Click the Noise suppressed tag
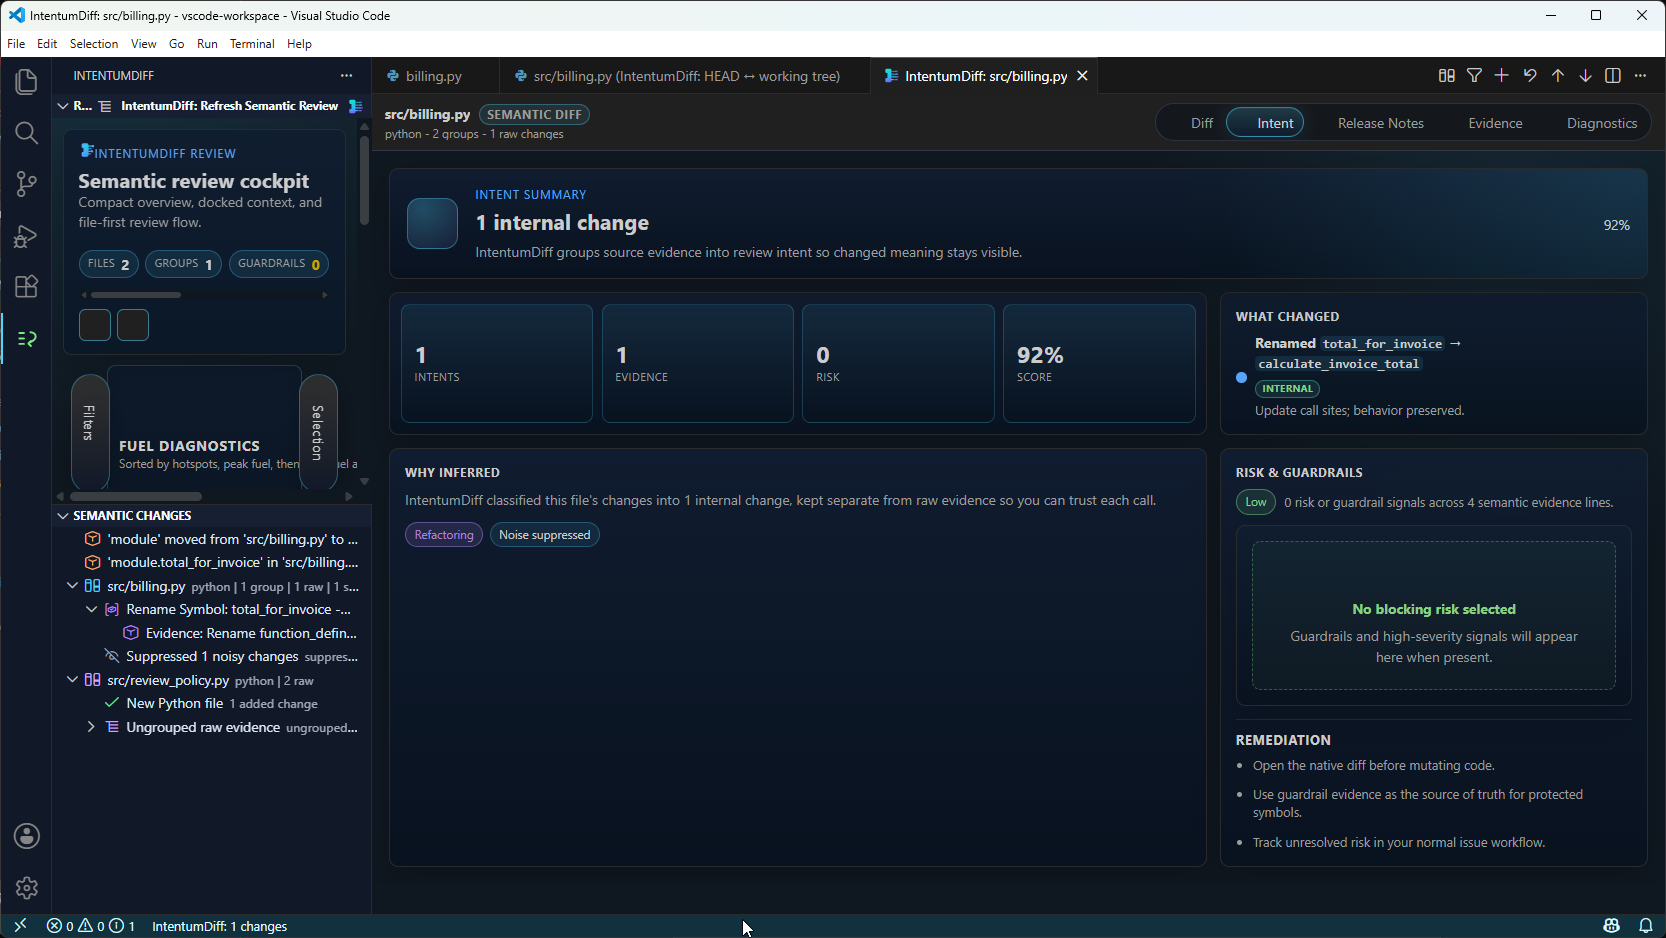1666x938 pixels. 545,535
